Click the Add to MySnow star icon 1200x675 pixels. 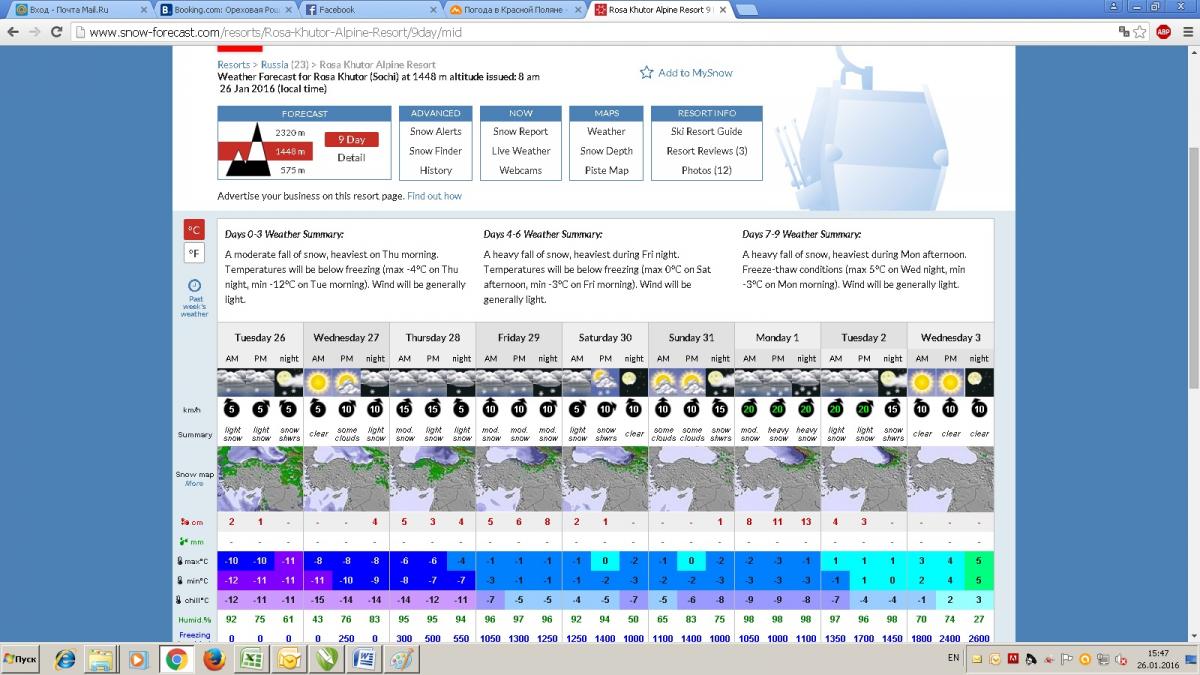point(647,72)
